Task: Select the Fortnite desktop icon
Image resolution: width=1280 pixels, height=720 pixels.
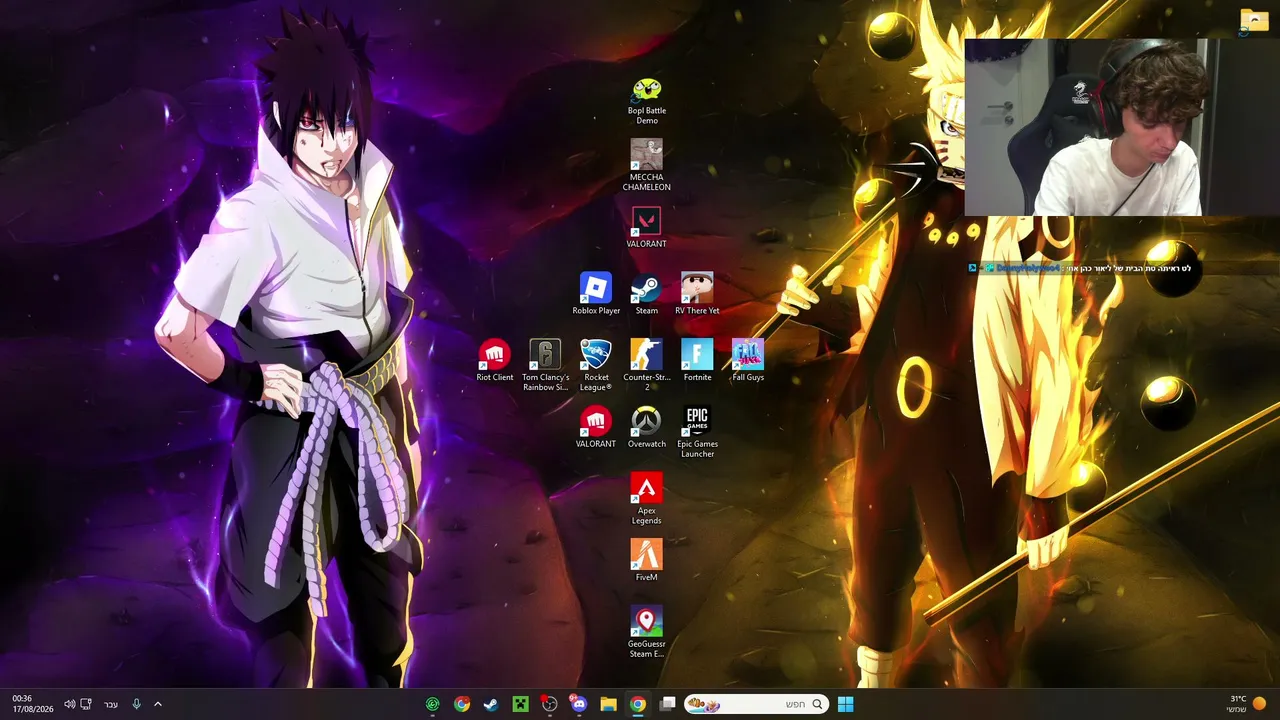Action: click(x=697, y=361)
